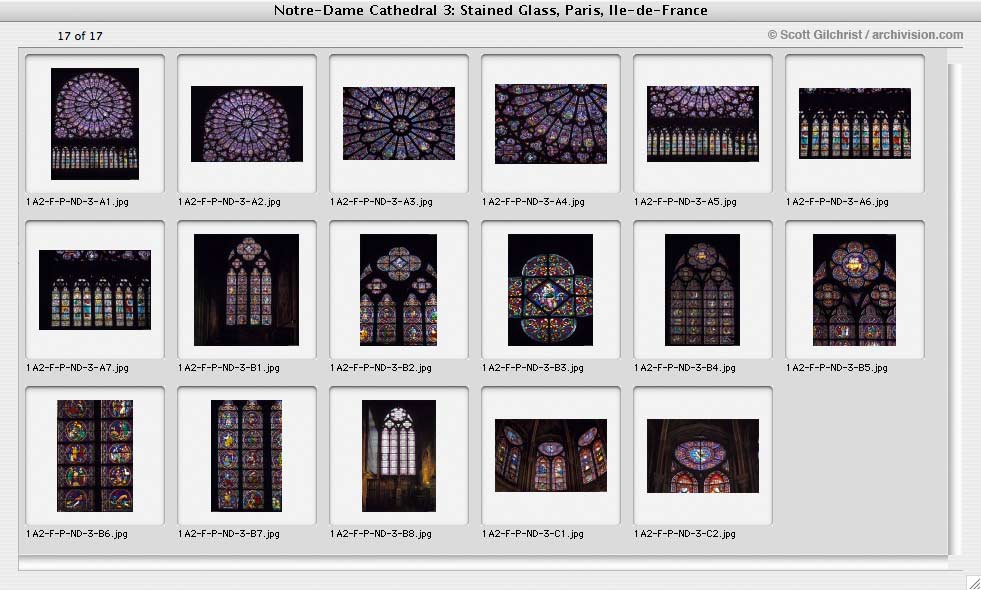Click the Scott Gilchrist archivision.com credit
The height and width of the screenshot is (590, 981).
pos(865,35)
